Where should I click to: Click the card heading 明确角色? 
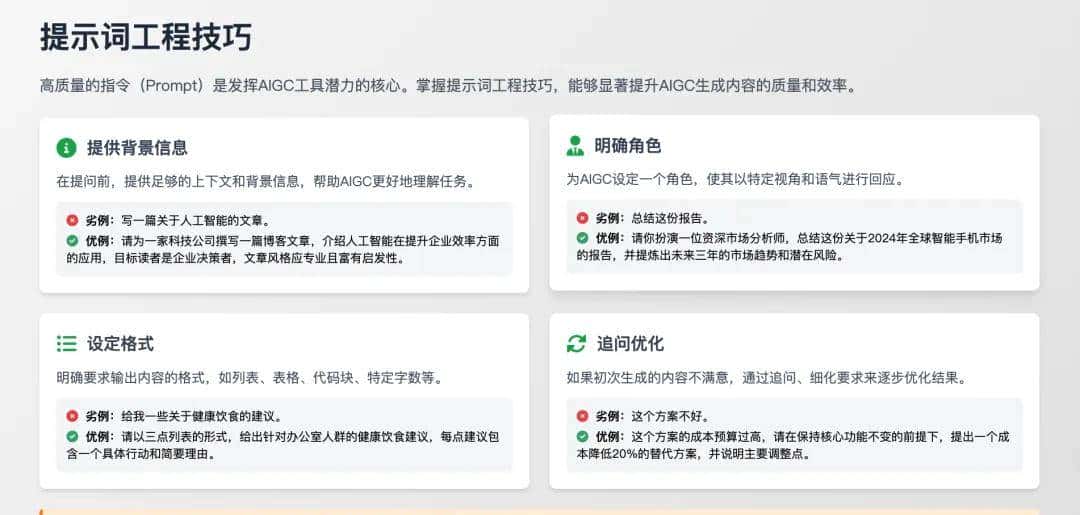tap(627, 145)
